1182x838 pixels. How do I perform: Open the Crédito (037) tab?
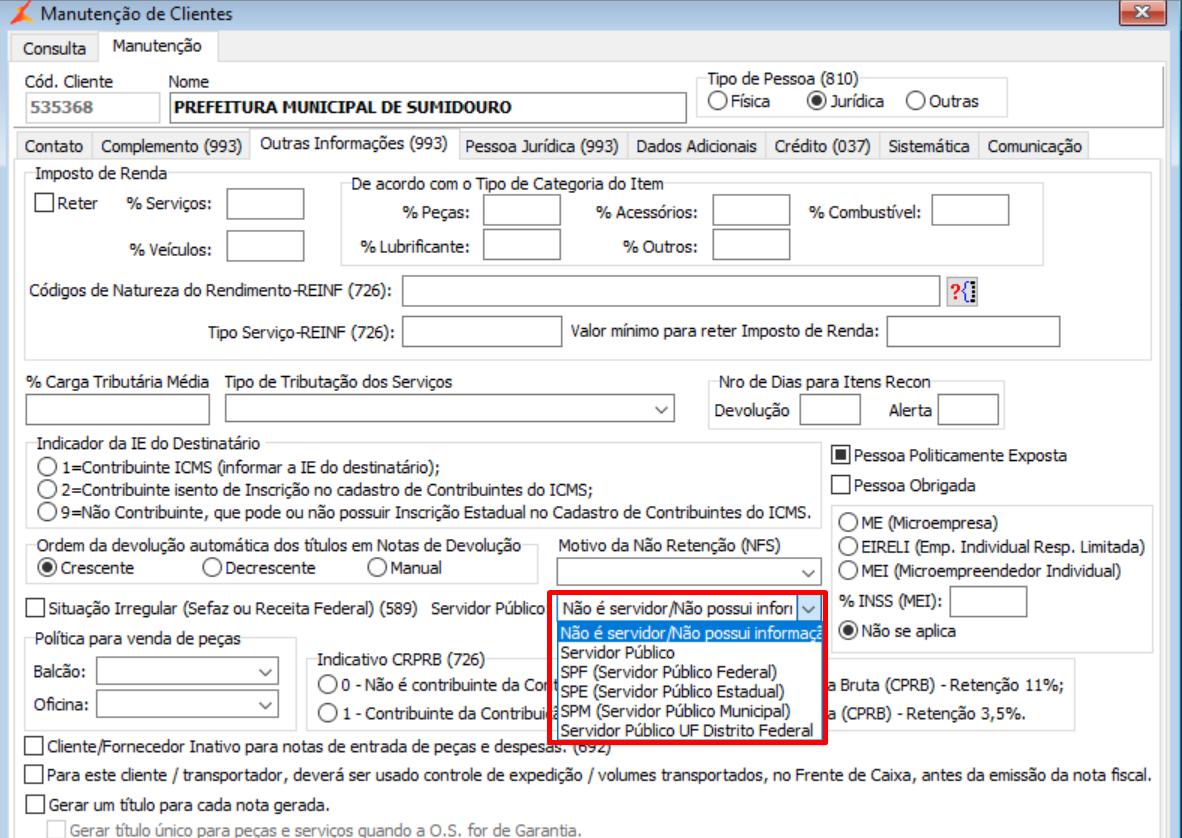822,146
